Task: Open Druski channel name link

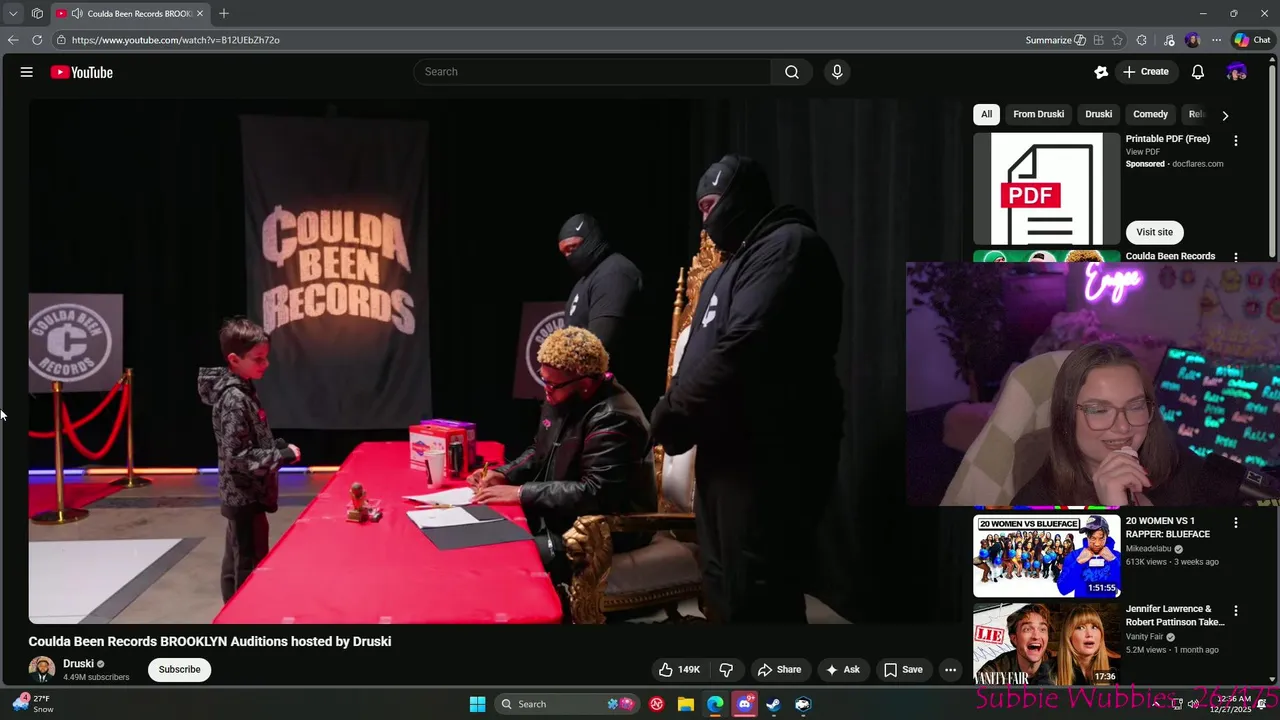Action: [x=78, y=663]
